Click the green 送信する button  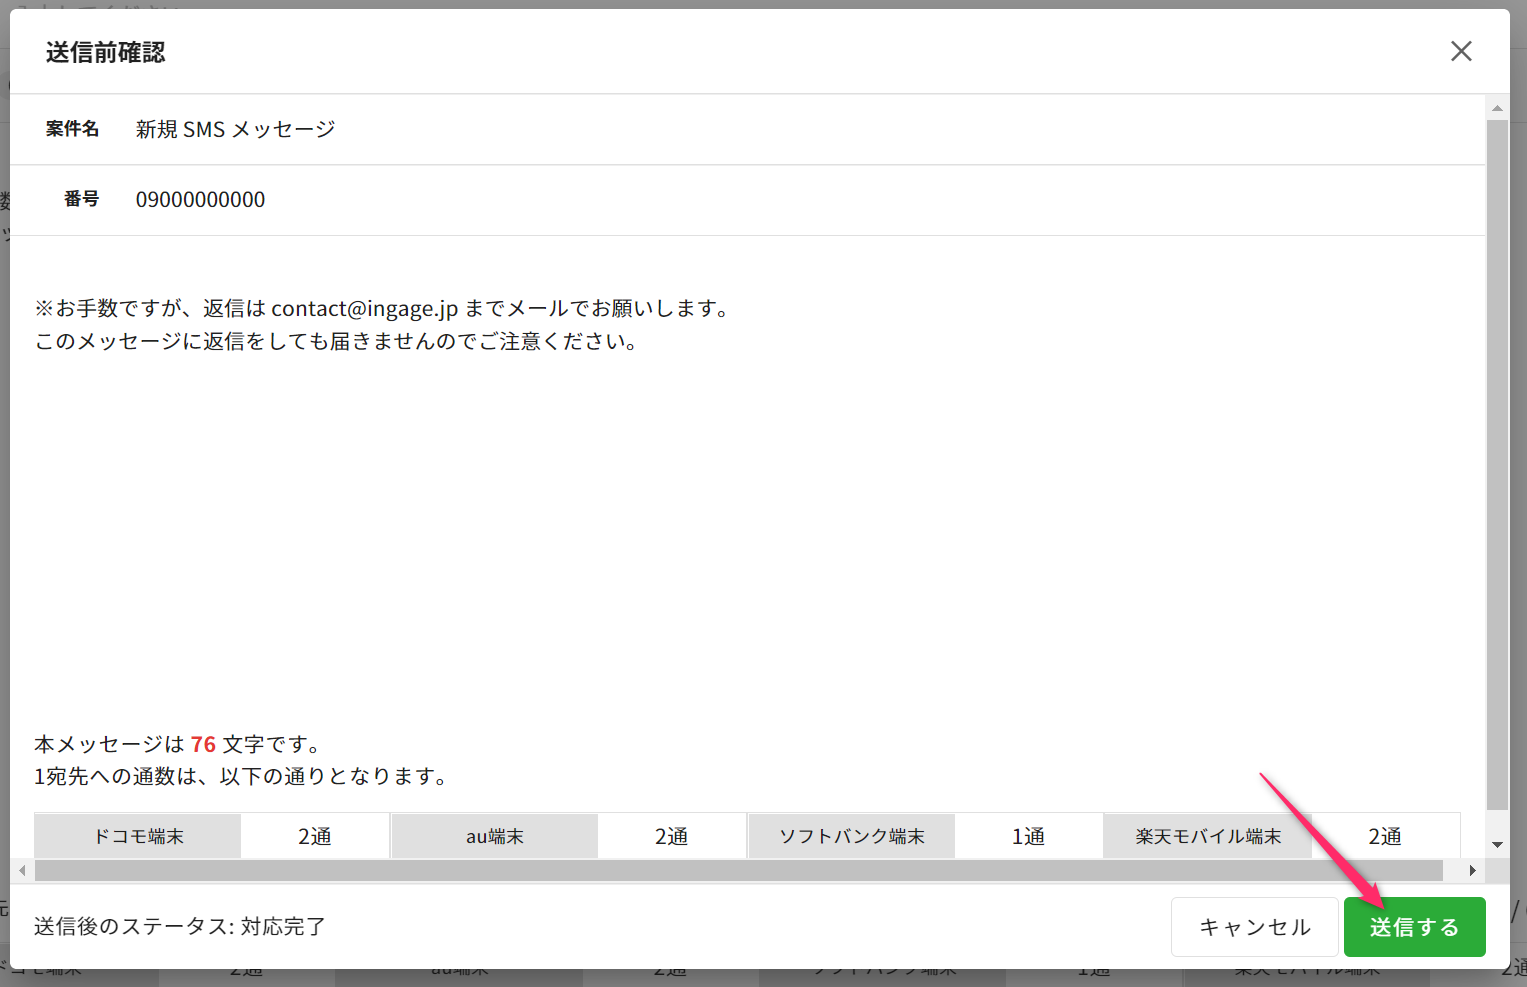(x=1414, y=927)
